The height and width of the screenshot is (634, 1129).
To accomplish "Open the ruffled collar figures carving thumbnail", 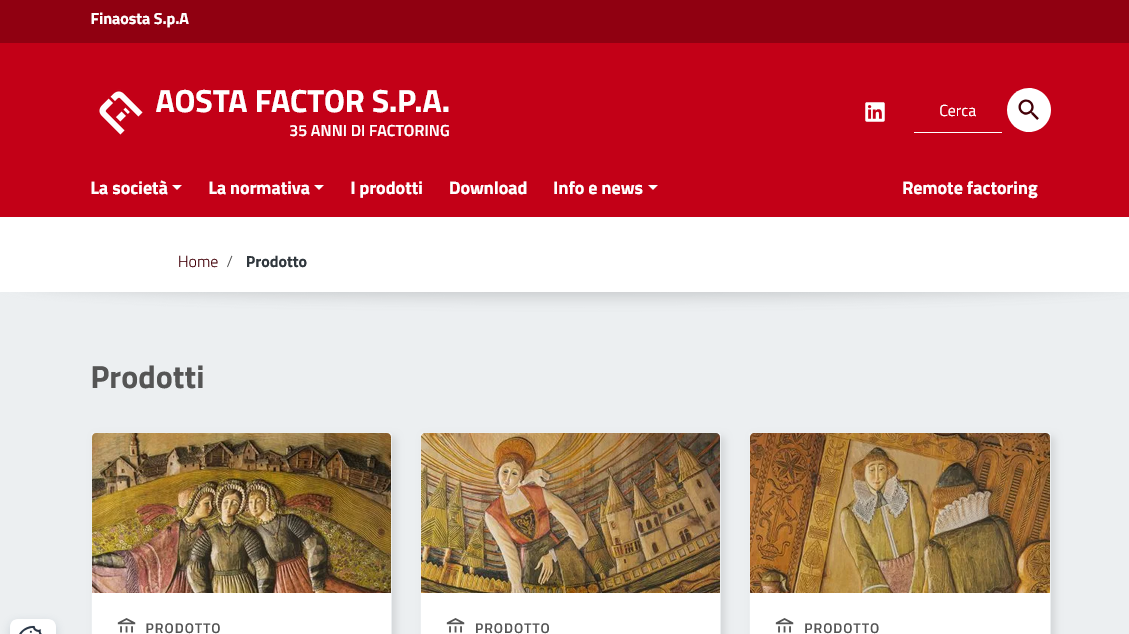I will (899, 512).
